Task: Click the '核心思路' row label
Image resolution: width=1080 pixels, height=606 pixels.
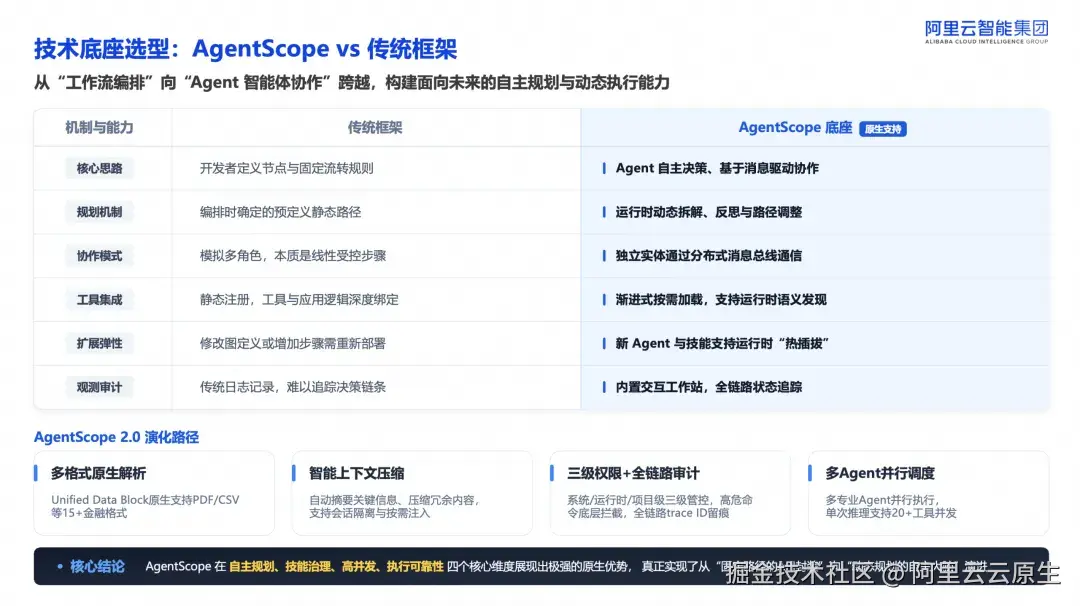Action: tap(99, 168)
